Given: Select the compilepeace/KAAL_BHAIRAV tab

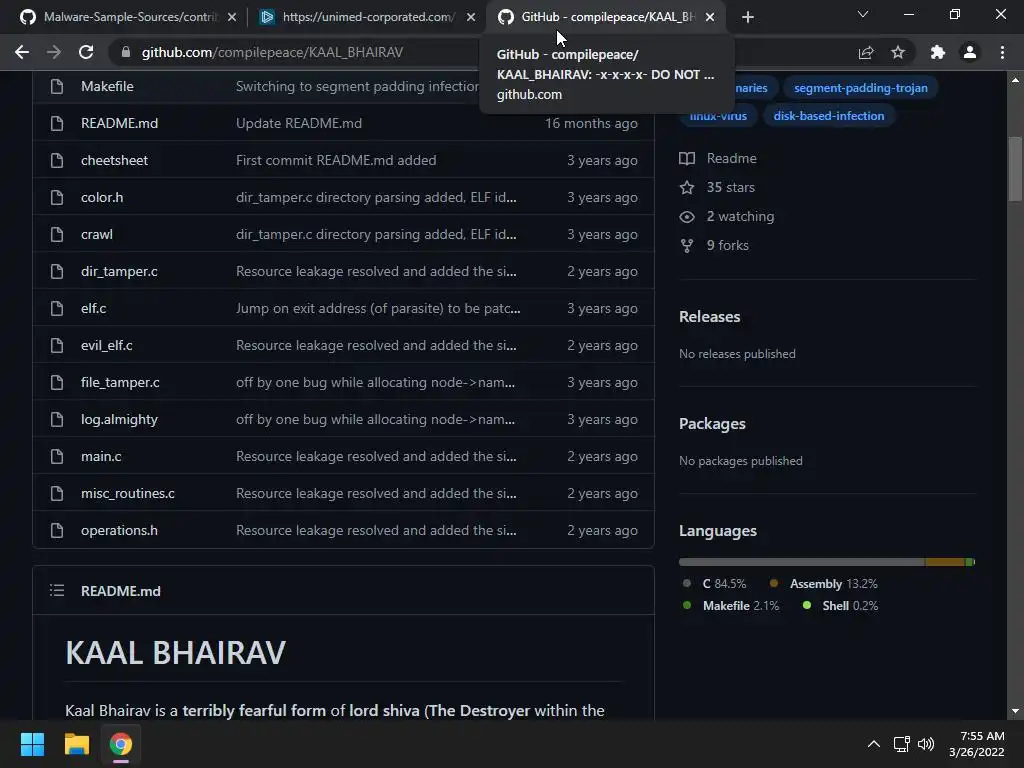Looking at the screenshot, I should [x=607, y=17].
